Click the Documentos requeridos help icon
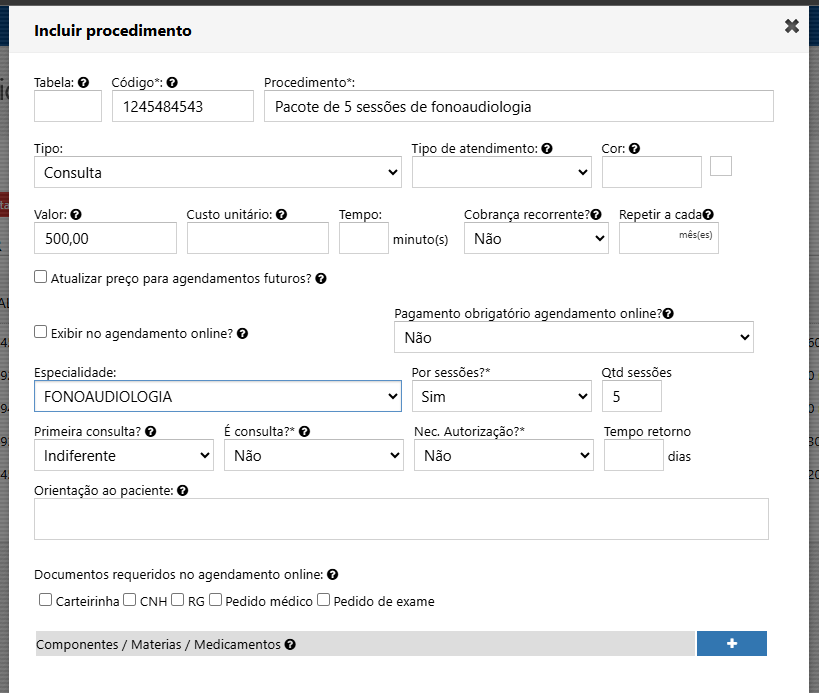Image resolution: width=819 pixels, height=693 pixels. (x=331, y=574)
